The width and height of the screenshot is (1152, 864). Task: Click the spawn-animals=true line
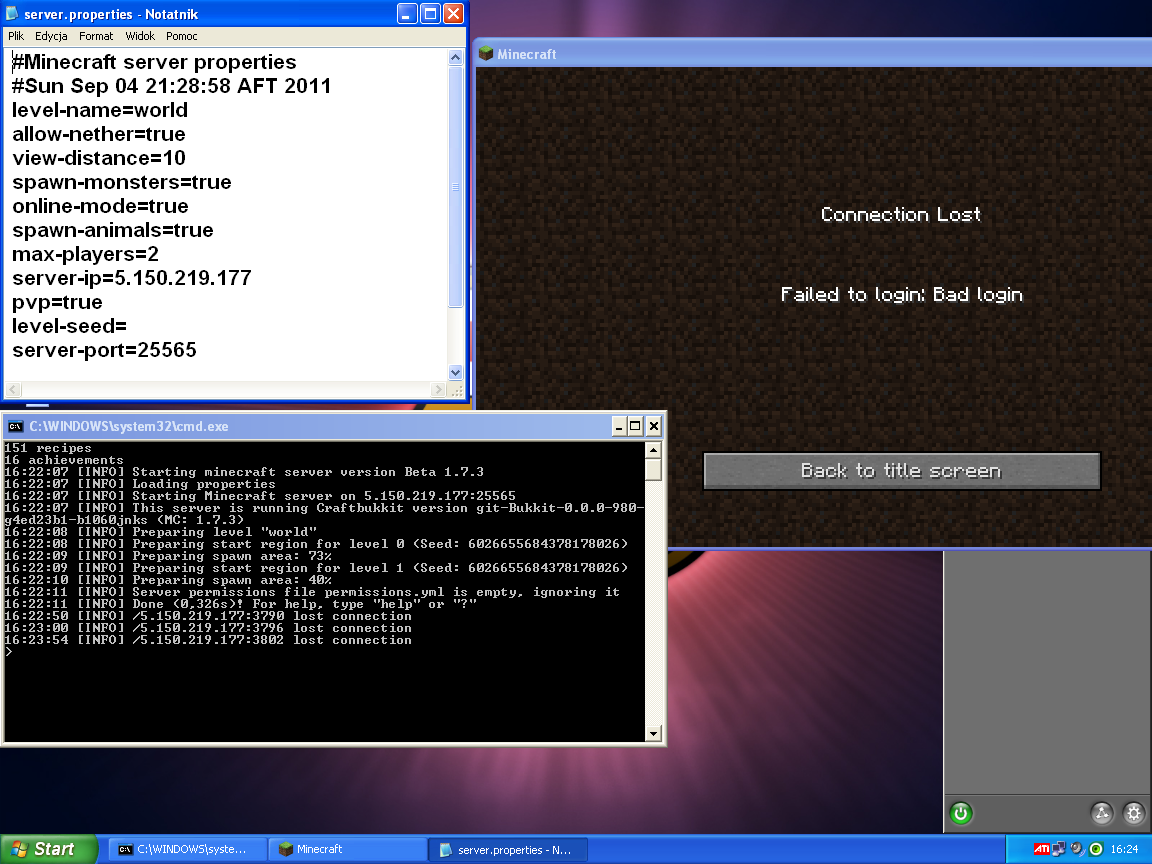112,230
